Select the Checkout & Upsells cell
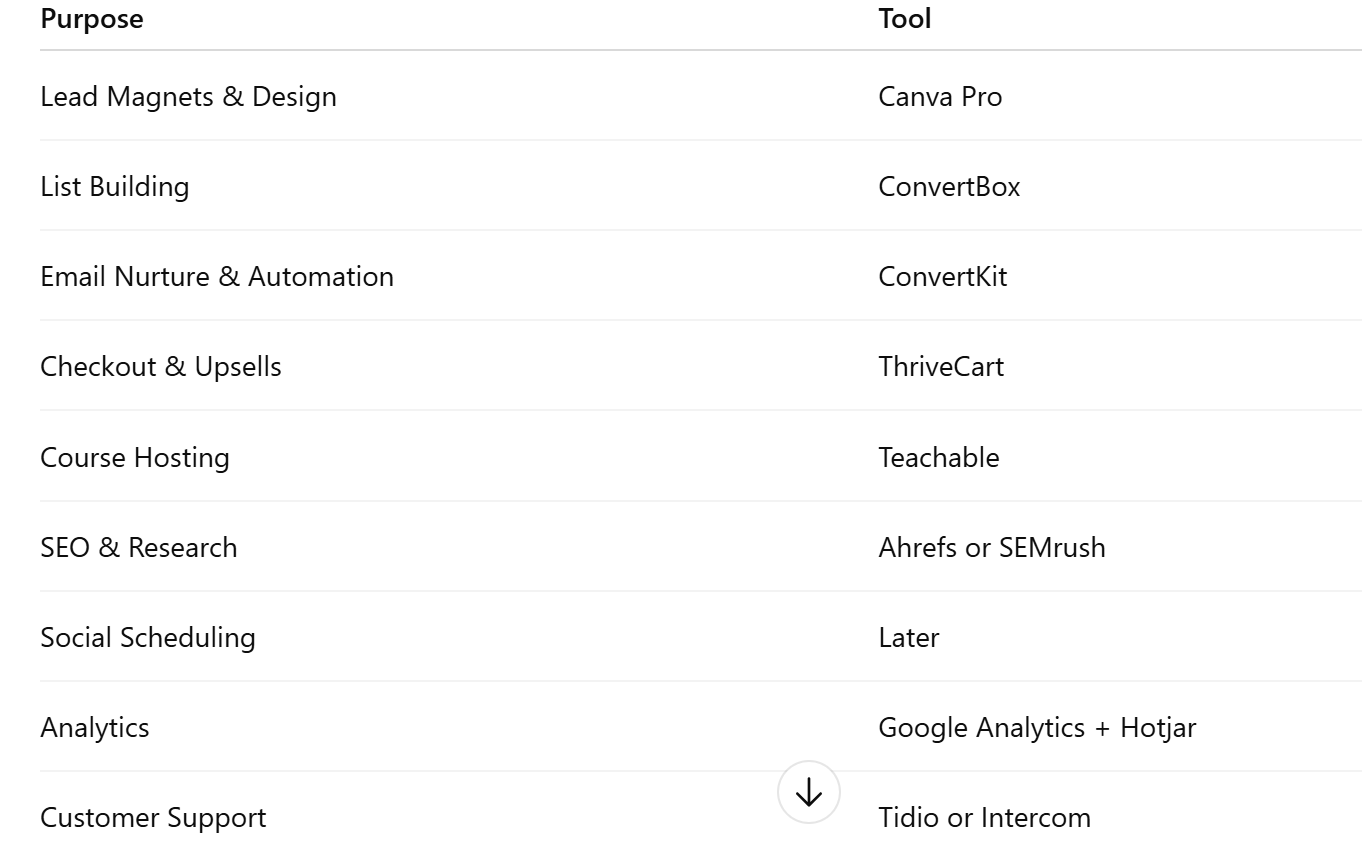Viewport: 1362px width, 842px height. point(161,367)
